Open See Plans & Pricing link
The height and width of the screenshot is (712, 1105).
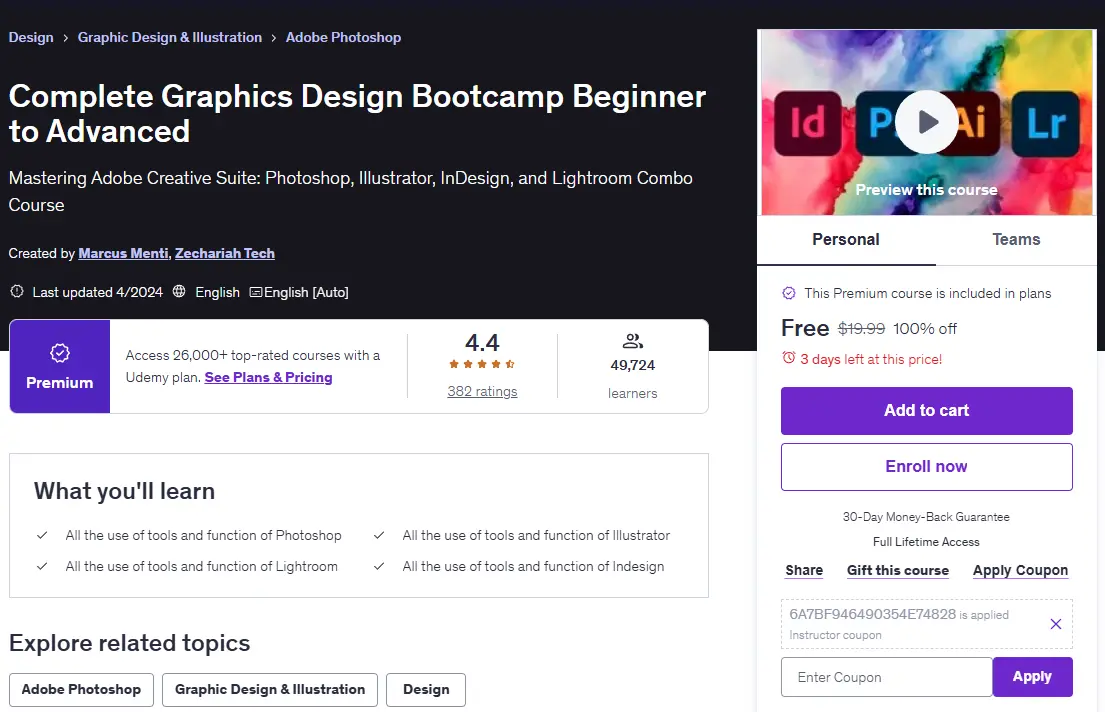pyautogui.click(x=268, y=377)
